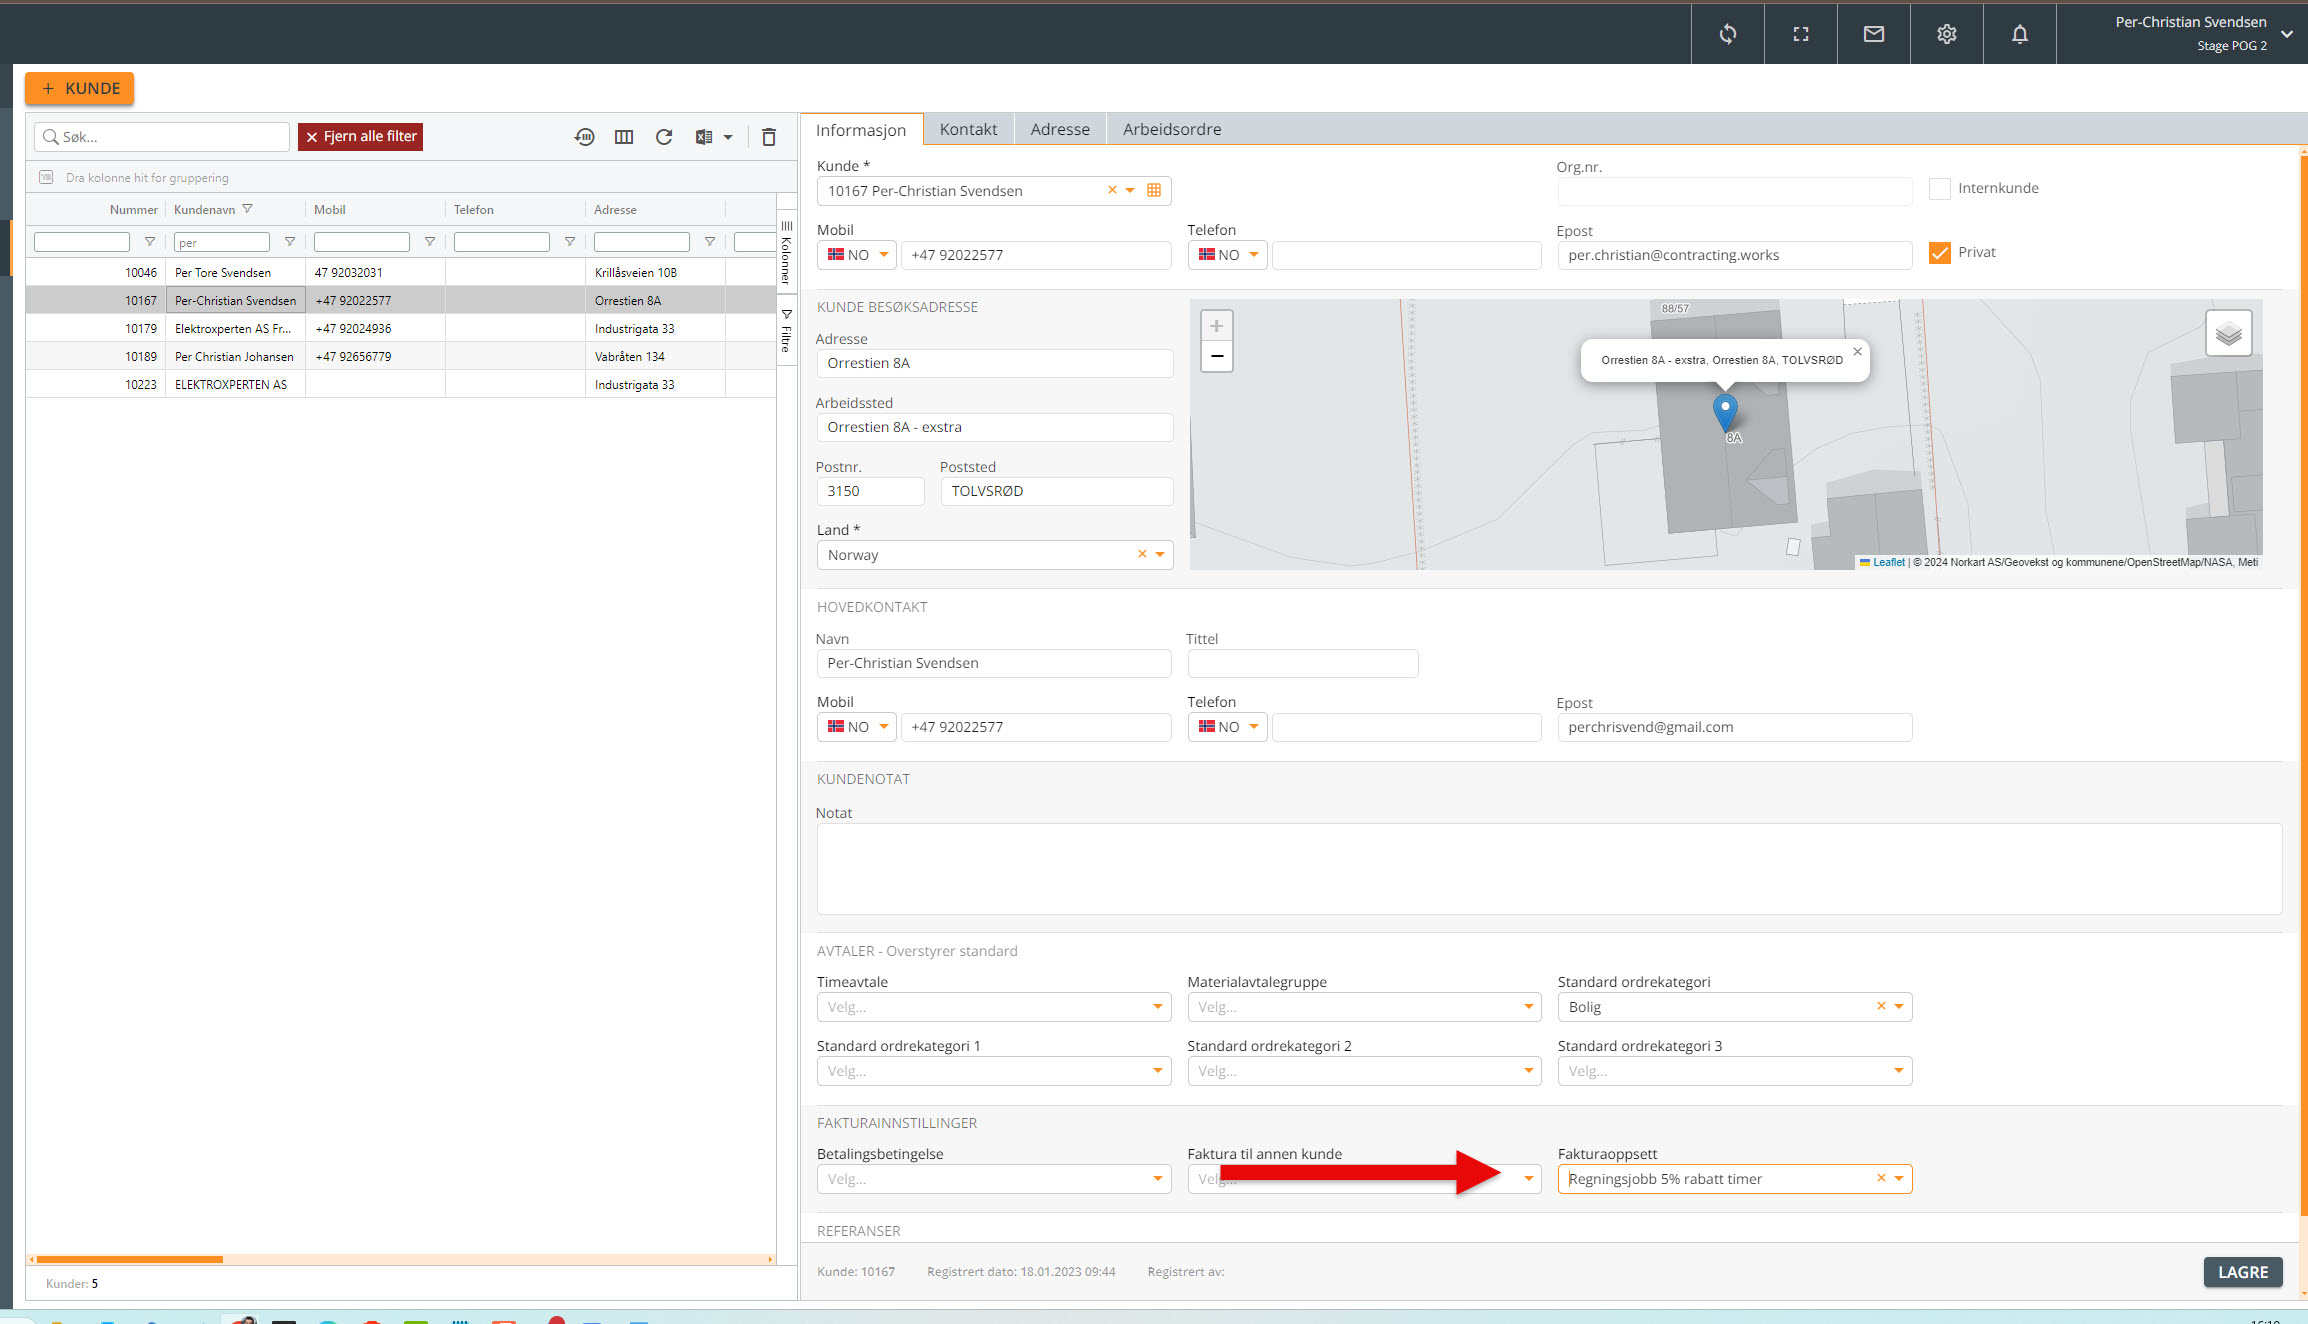The image size is (2308, 1324).
Task: Open Mobil country code dropdown at top
Action: tap(857, 254)
